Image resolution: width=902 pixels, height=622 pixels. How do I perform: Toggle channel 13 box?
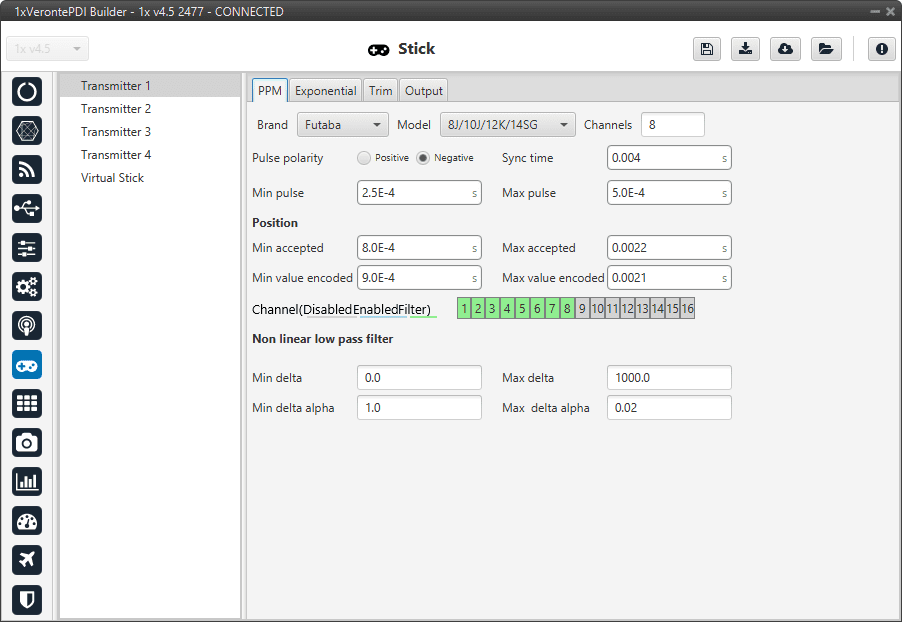click(x=642, y=308)
